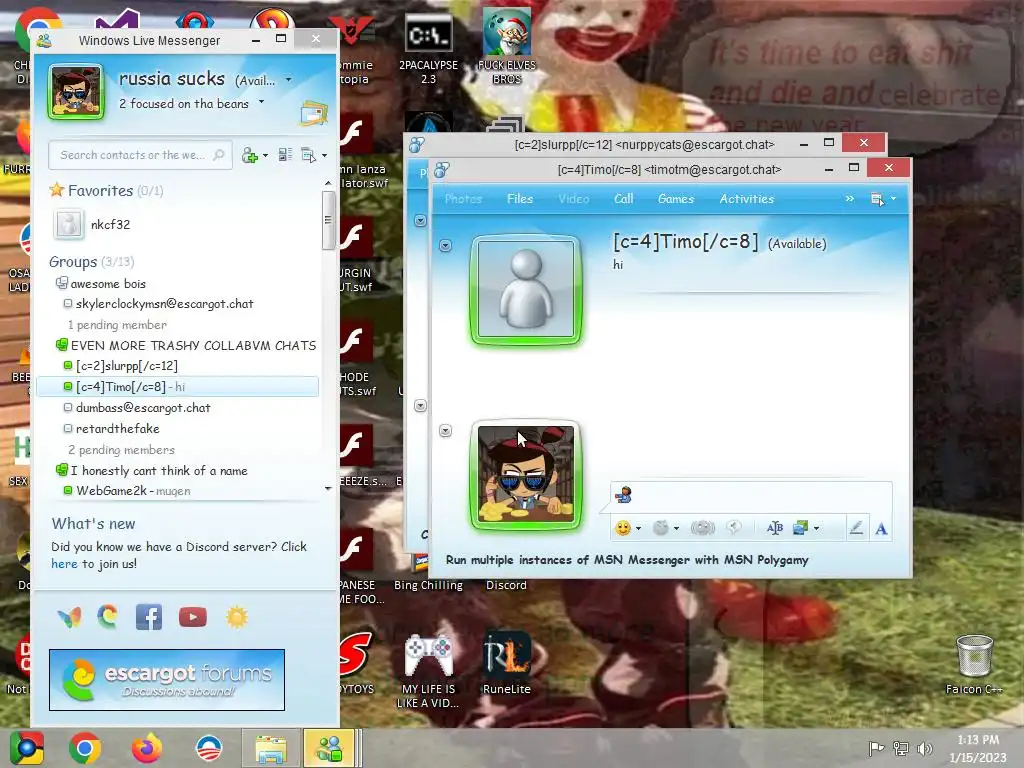Image resolution: width=1024 pixels, height=768 pixels.
Task: Click Timo's display picture in chat
Action: 526,291
